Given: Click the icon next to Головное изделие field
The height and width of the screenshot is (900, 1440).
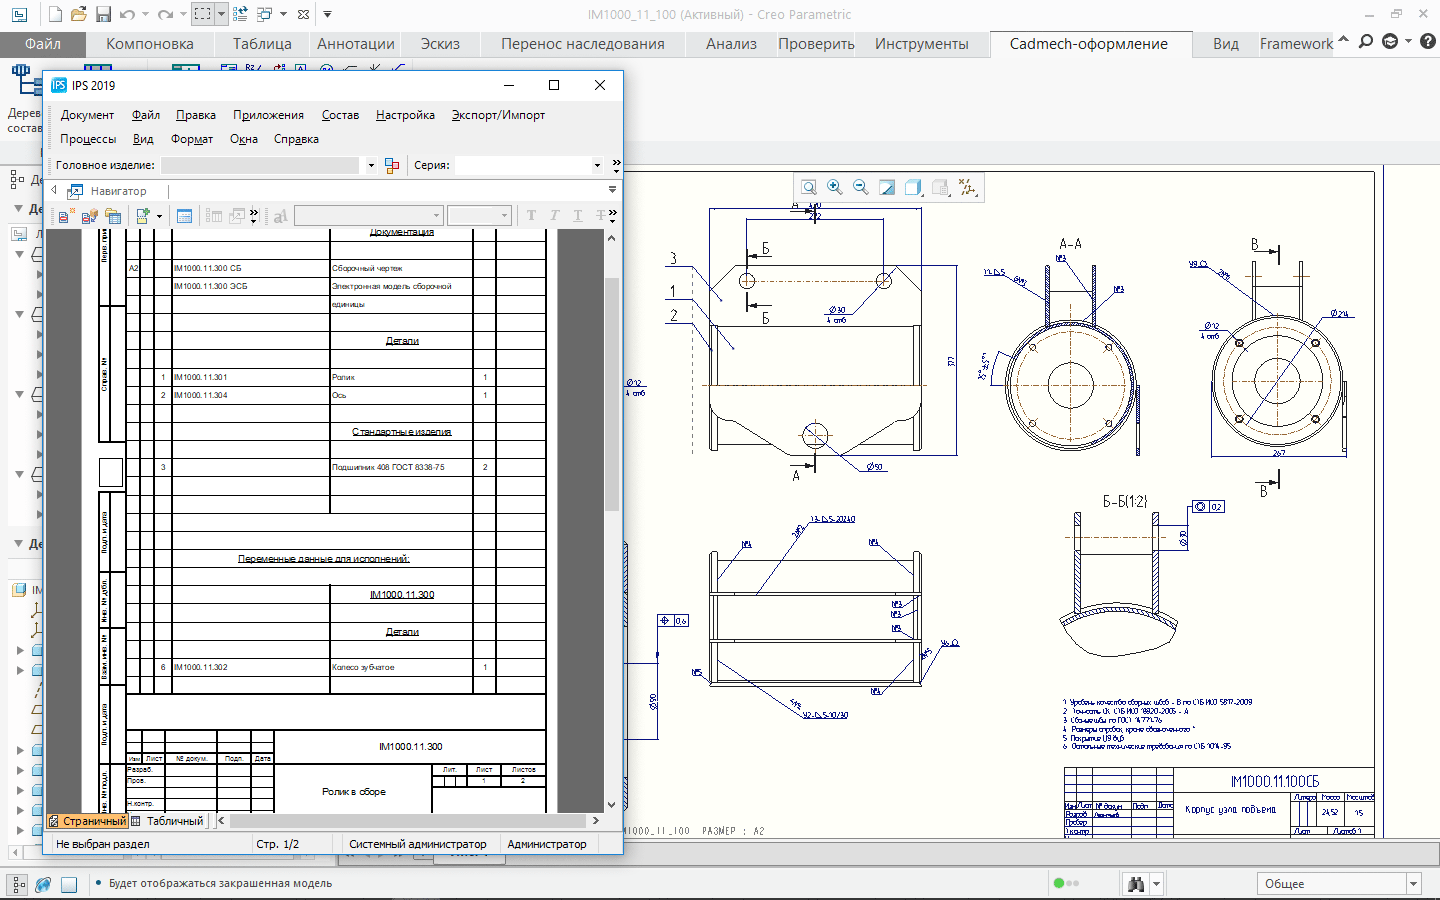Looking at the screenshot, I should pyautogui.click(x=392, y=166).
